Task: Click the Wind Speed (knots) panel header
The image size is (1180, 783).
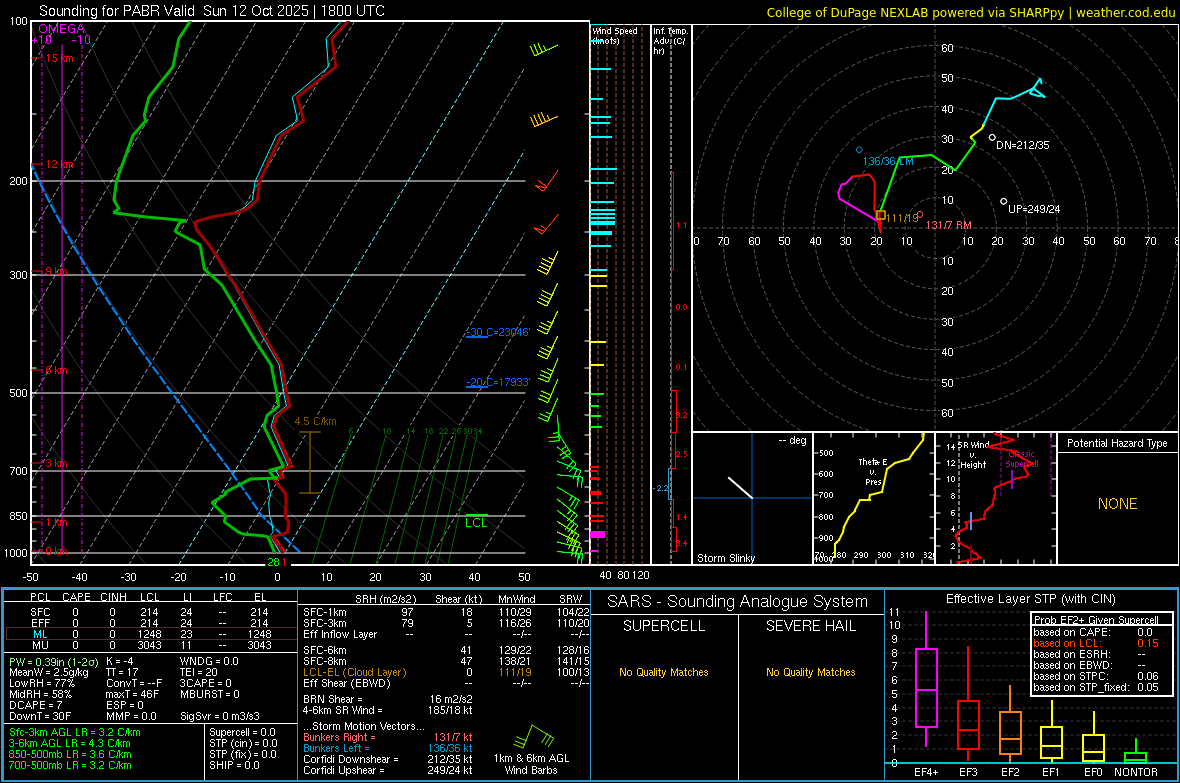Action: [614, 35]
